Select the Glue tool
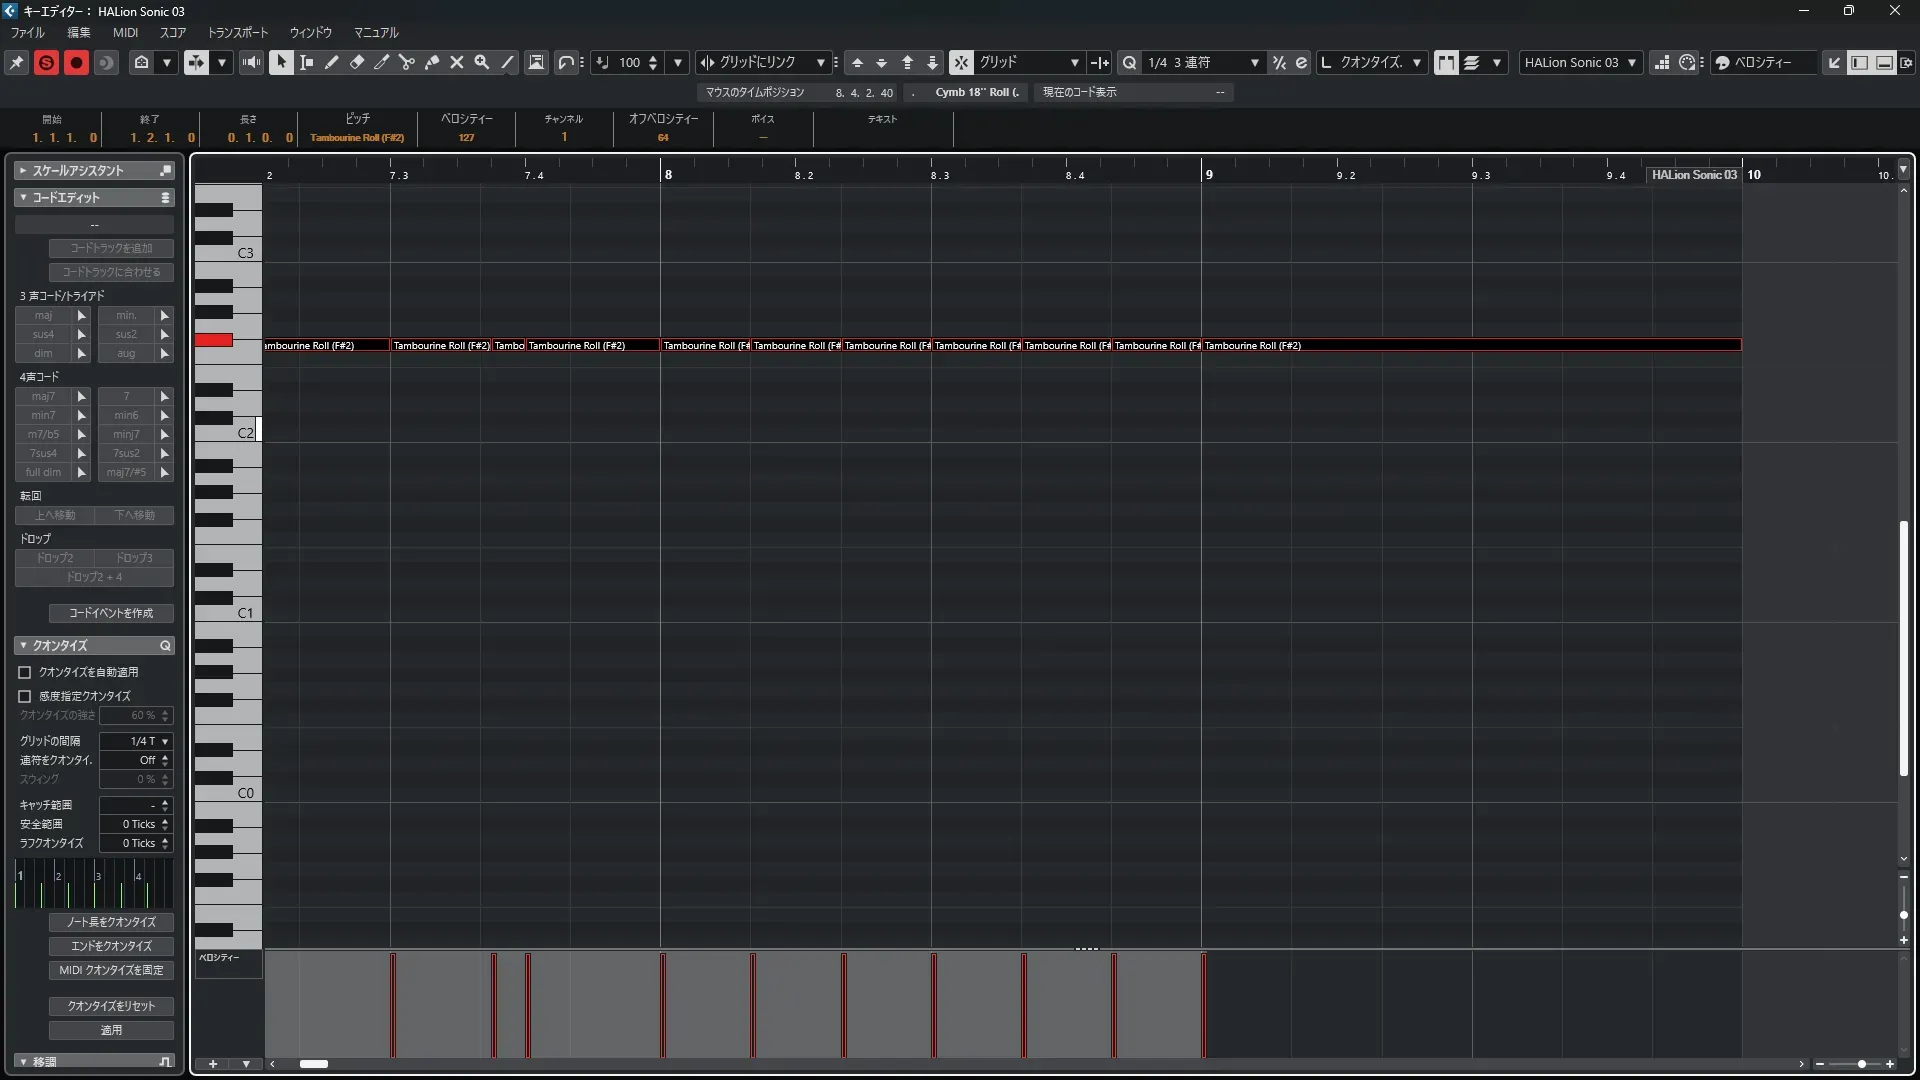Viewport: 1920px width, 1080px height. [432, 62]
